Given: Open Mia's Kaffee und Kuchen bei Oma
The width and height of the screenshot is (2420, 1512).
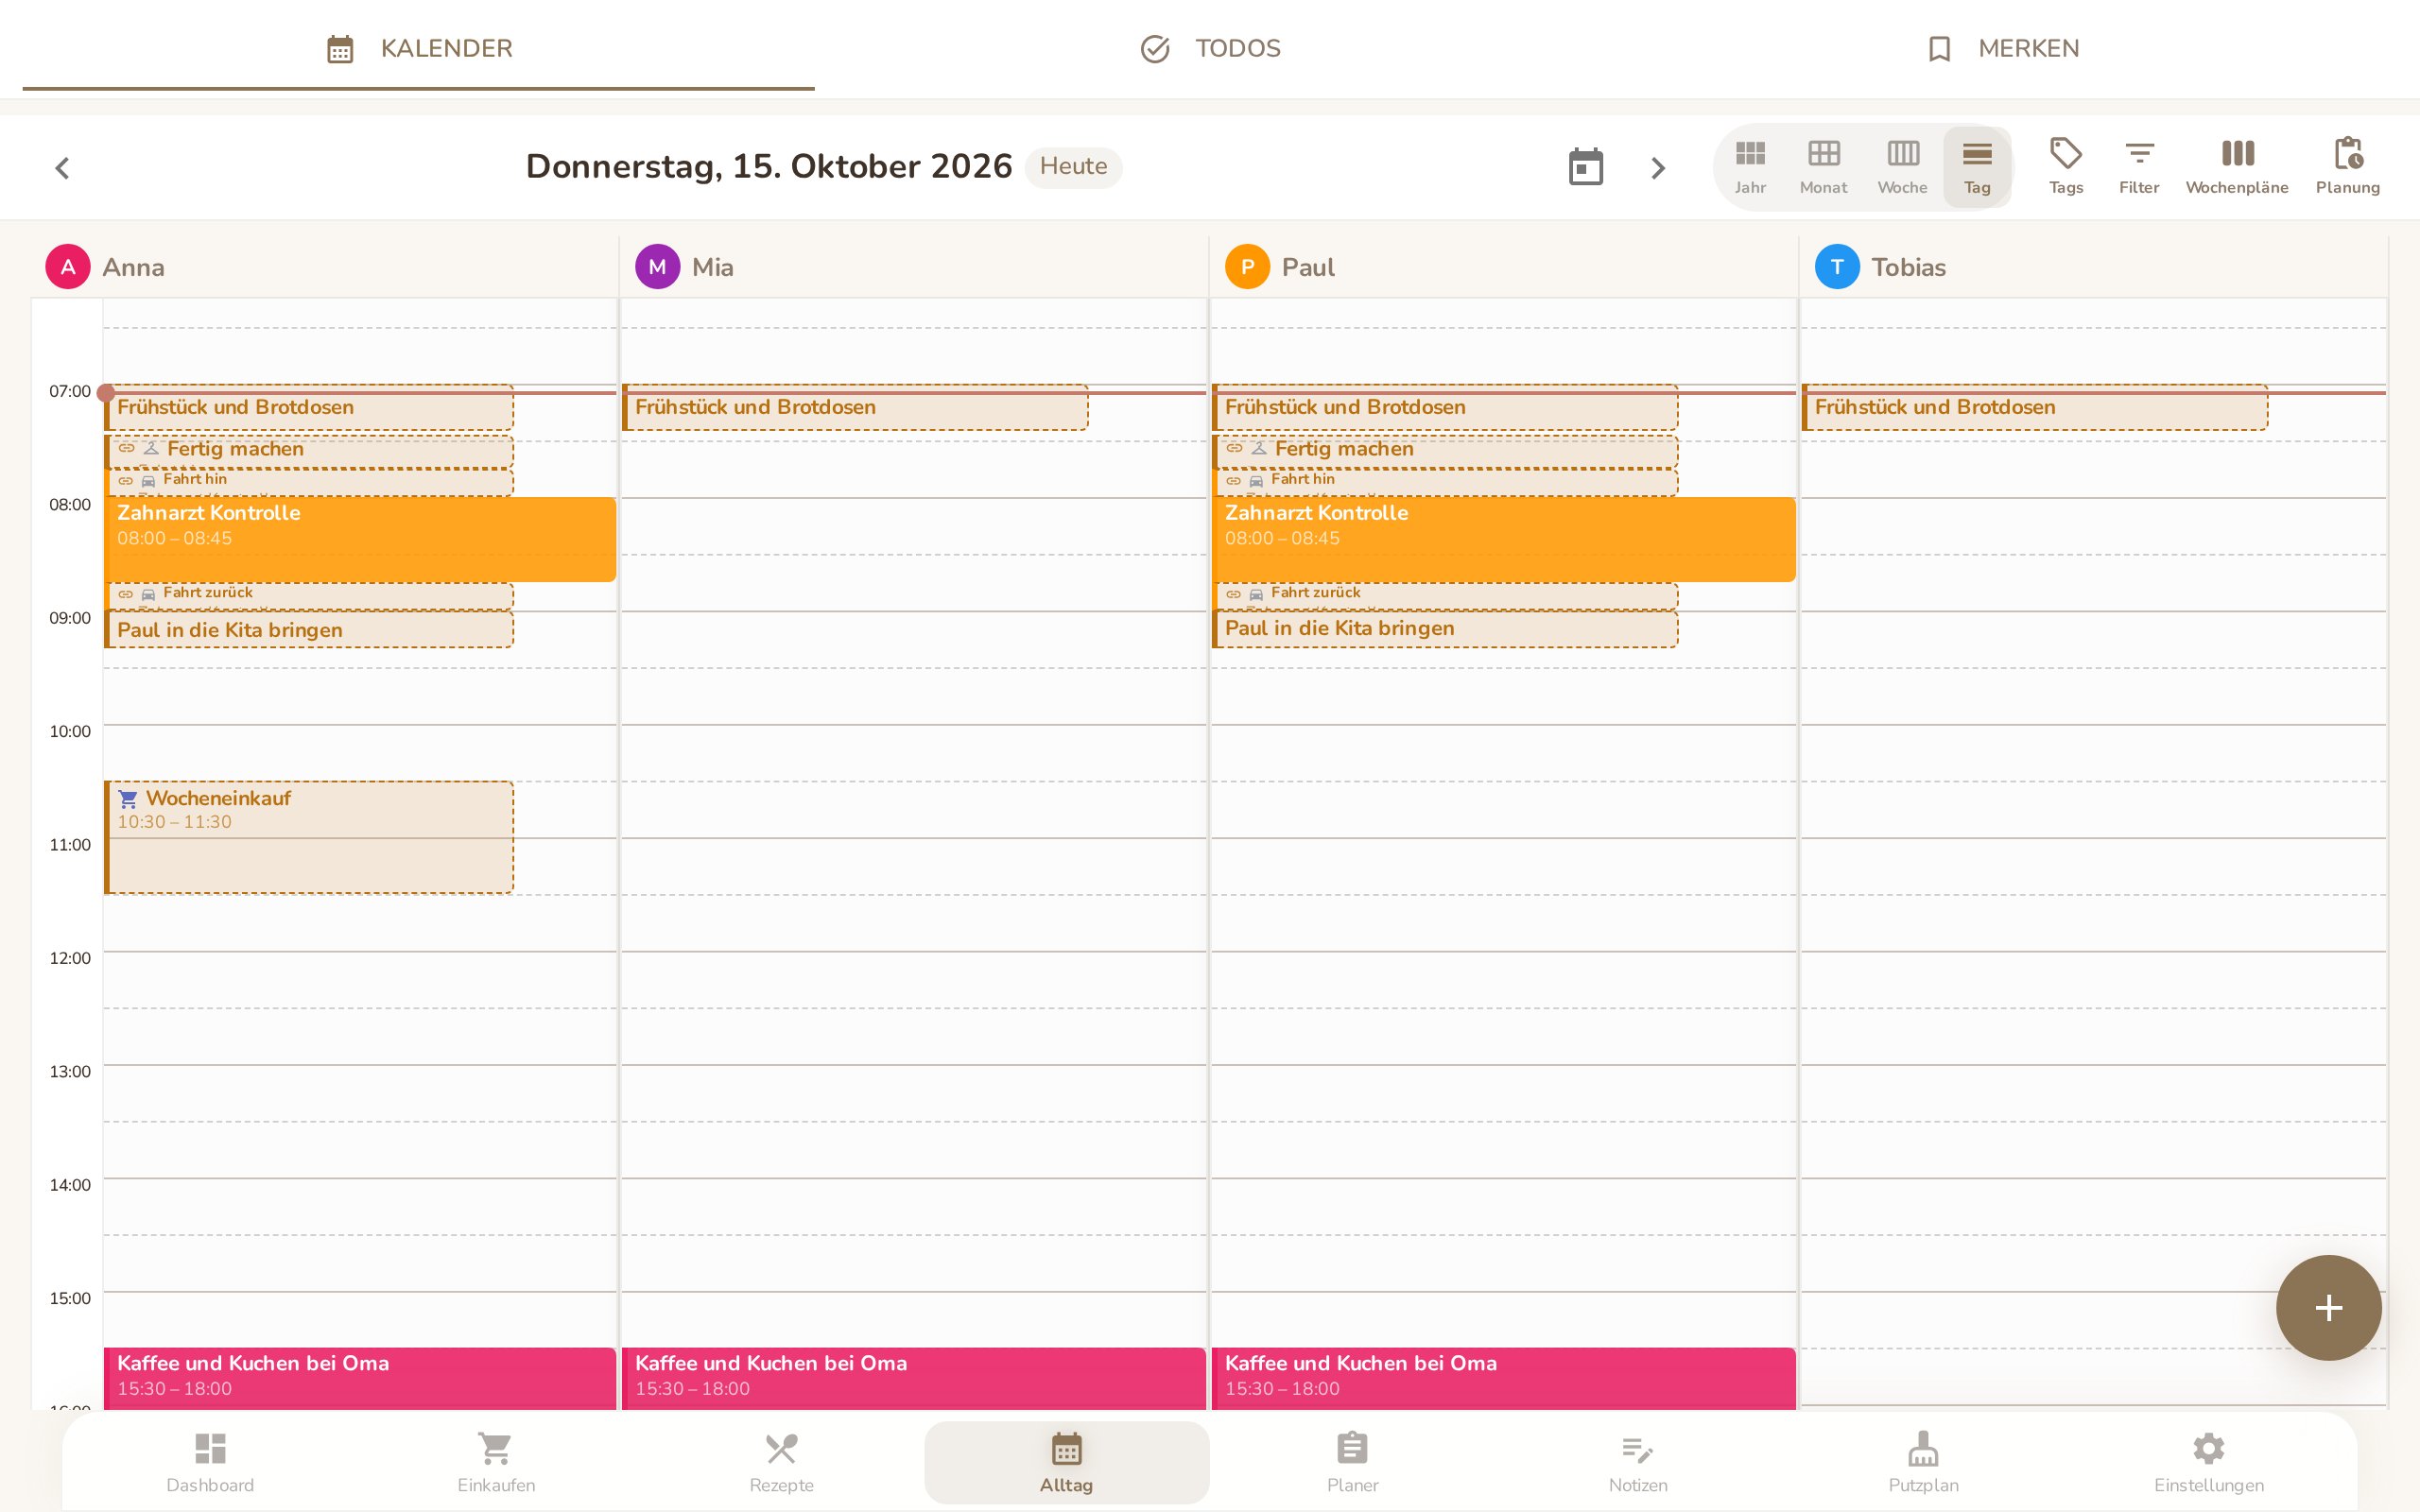Looking at the screenshot, I should (914, 1378).
